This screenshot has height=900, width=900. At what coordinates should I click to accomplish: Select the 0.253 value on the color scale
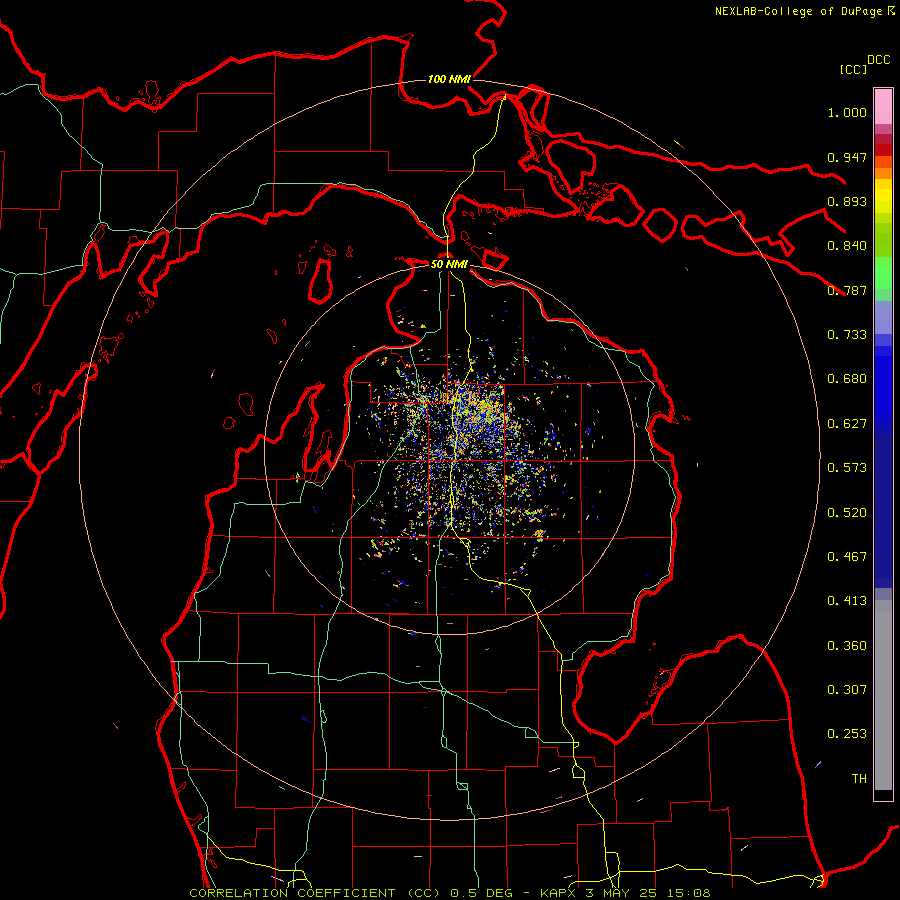[847, 734]
